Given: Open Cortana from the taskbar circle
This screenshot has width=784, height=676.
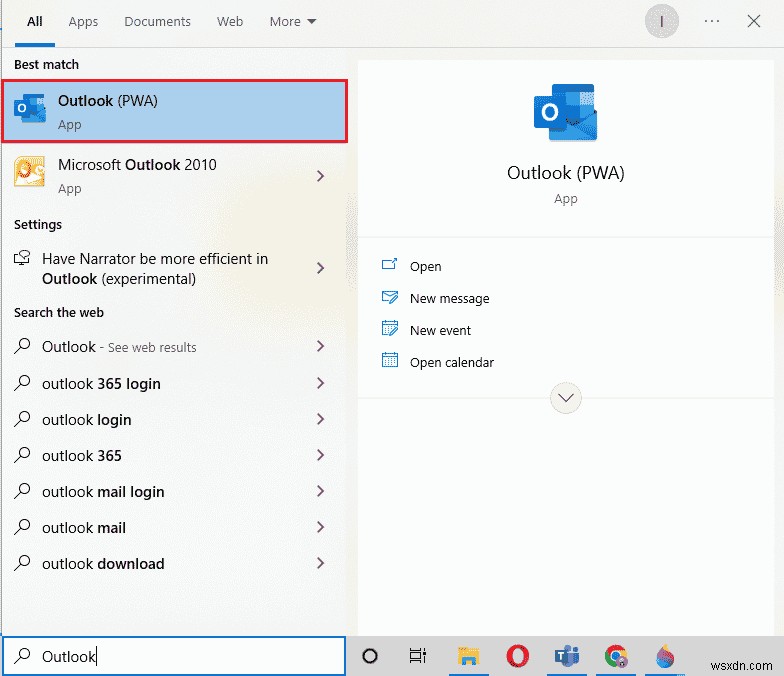Looking at the screenshot, I should click(x=370, y=656).
